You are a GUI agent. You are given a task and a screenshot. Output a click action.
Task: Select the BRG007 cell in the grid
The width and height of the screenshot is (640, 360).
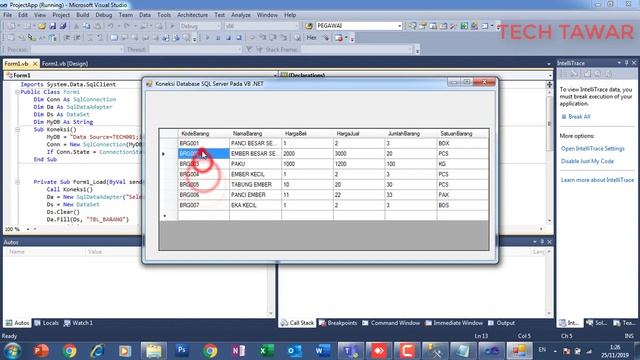point(204,205)
